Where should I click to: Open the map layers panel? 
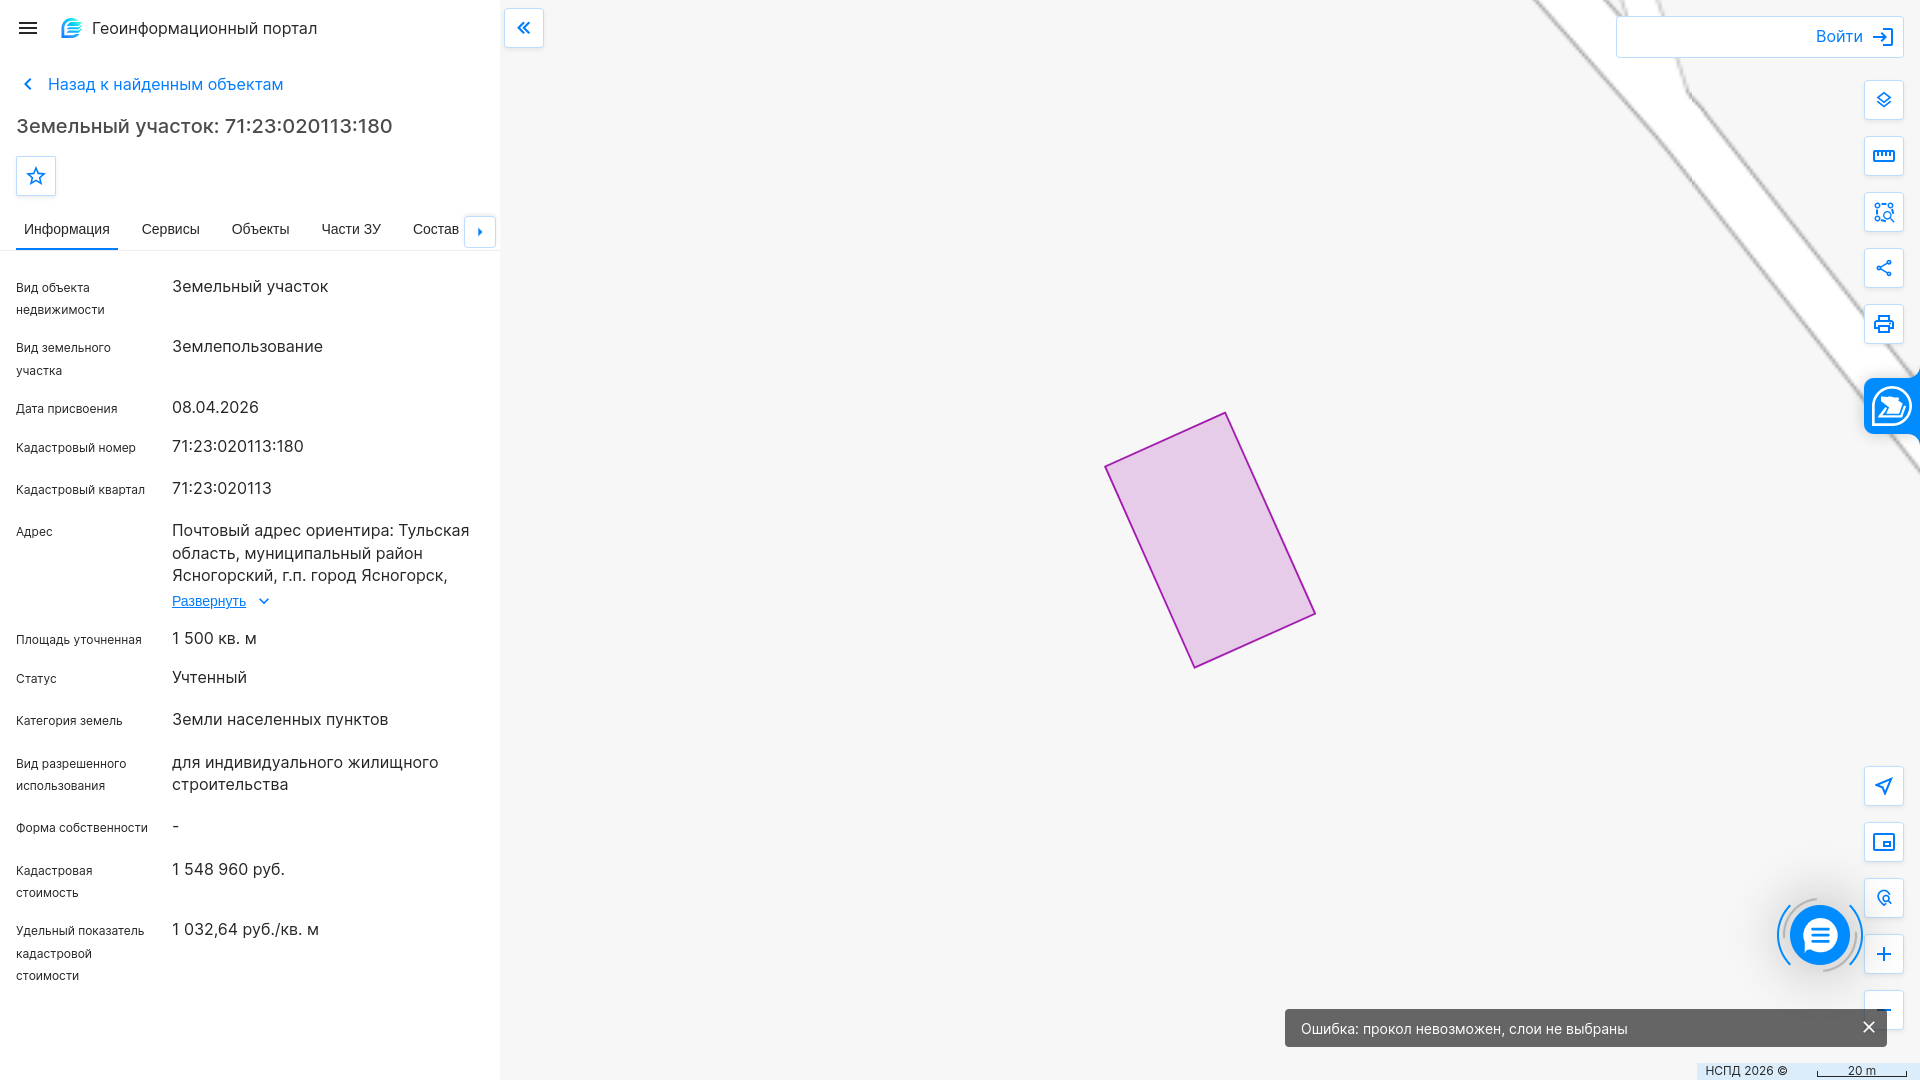point(1884,100)
